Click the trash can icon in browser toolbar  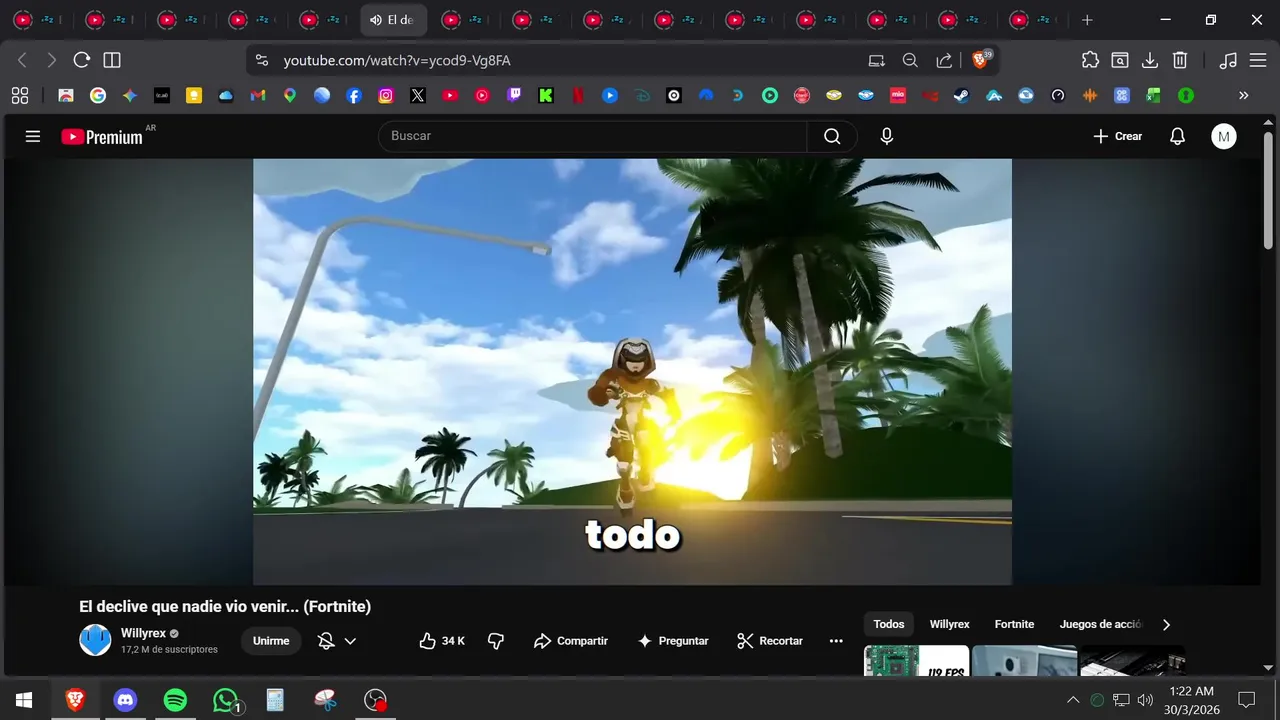[x=1180, y=60]
